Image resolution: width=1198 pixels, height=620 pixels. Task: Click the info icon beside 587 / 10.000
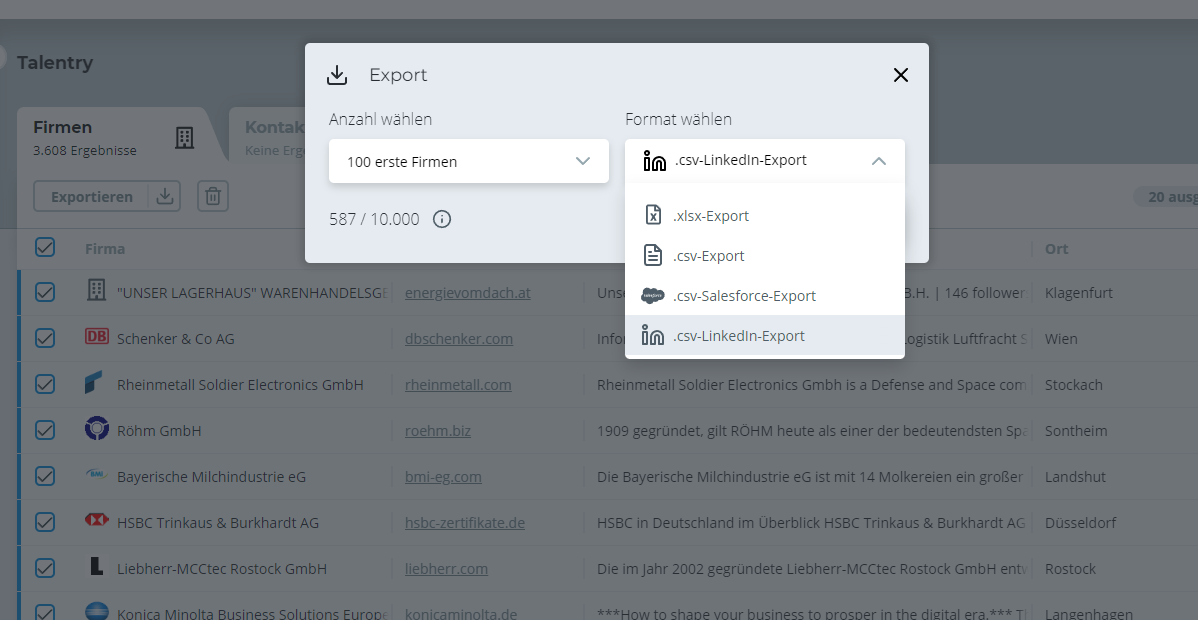coord(441,218)
